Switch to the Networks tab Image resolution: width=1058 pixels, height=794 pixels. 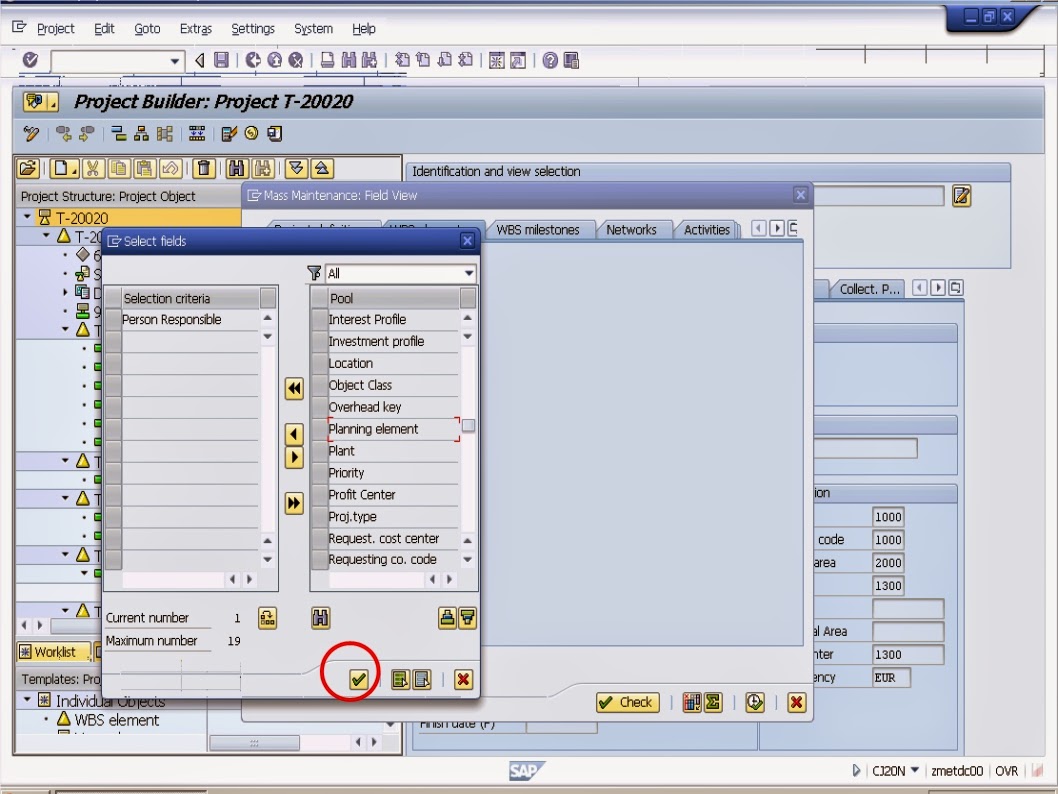[633, 229]
